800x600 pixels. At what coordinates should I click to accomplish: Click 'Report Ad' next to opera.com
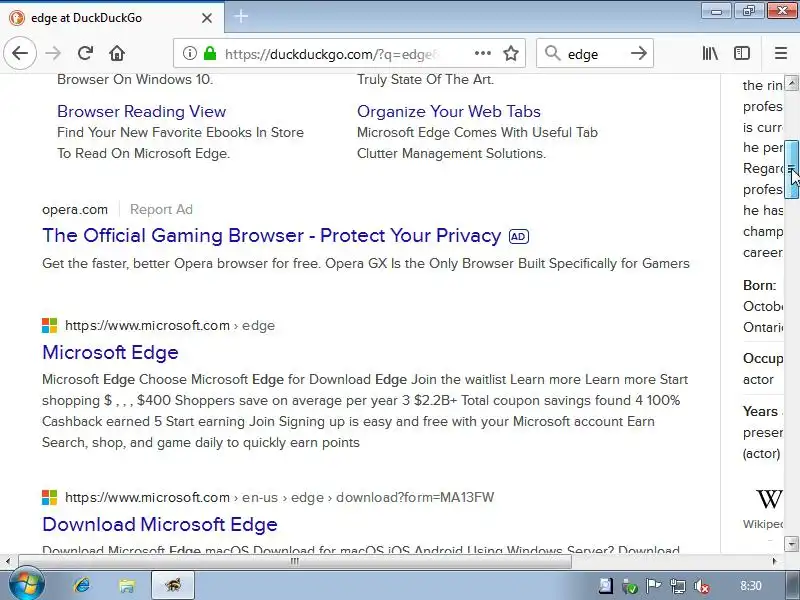pos(161,209)
